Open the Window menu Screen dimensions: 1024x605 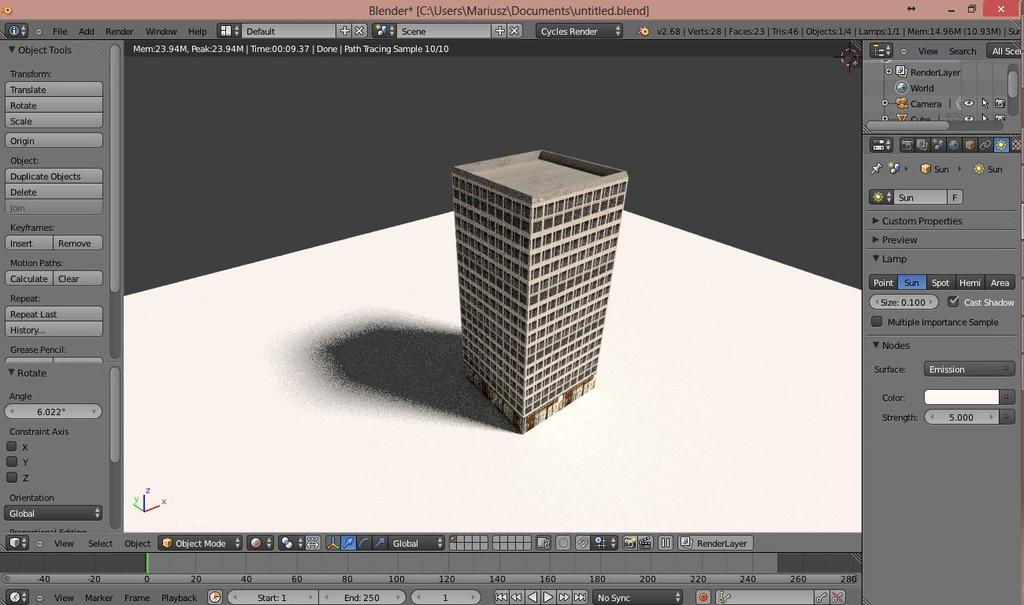pos(161,31)
